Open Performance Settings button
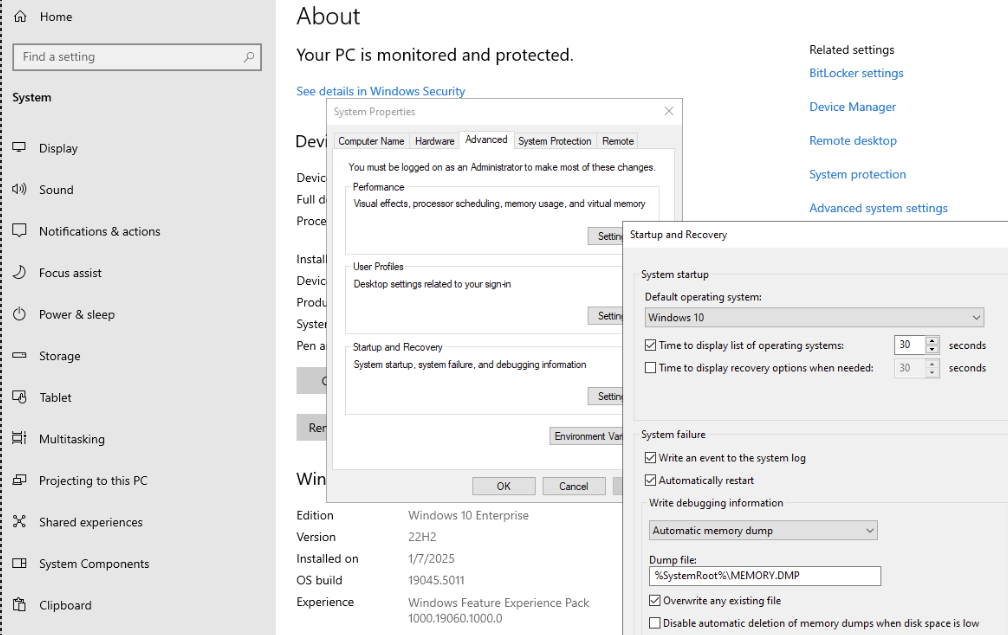Viewport: 1008px width, 635px height. [606, 236]
